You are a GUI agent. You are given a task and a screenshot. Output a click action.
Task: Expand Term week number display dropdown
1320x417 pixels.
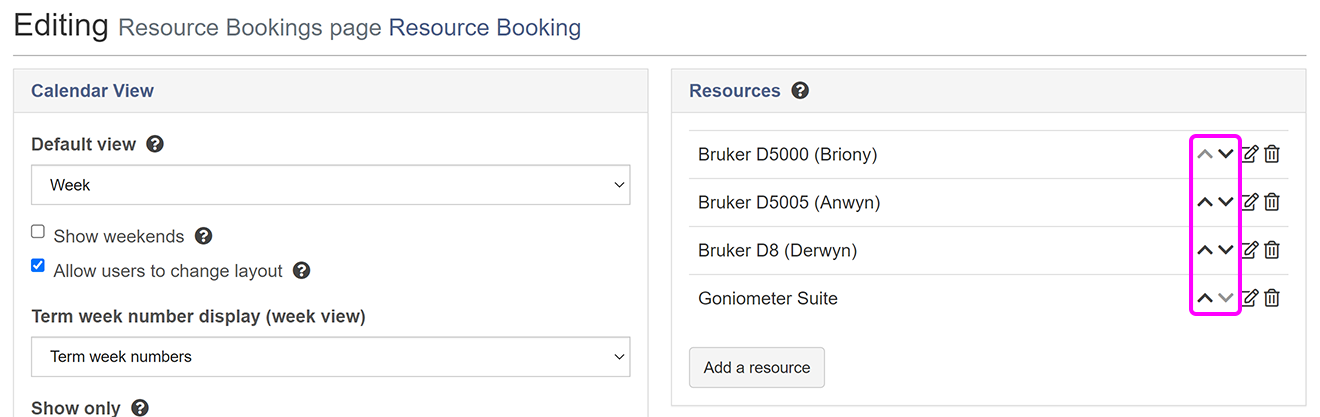click(330, 357)
